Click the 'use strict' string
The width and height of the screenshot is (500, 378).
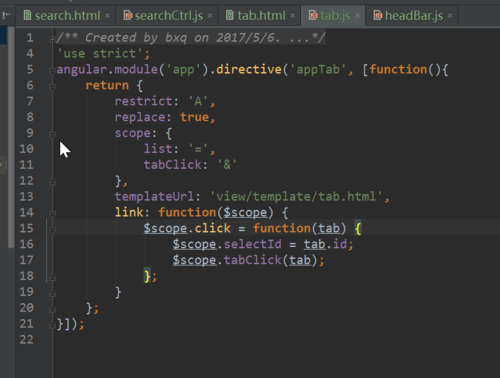click(100, 53)
